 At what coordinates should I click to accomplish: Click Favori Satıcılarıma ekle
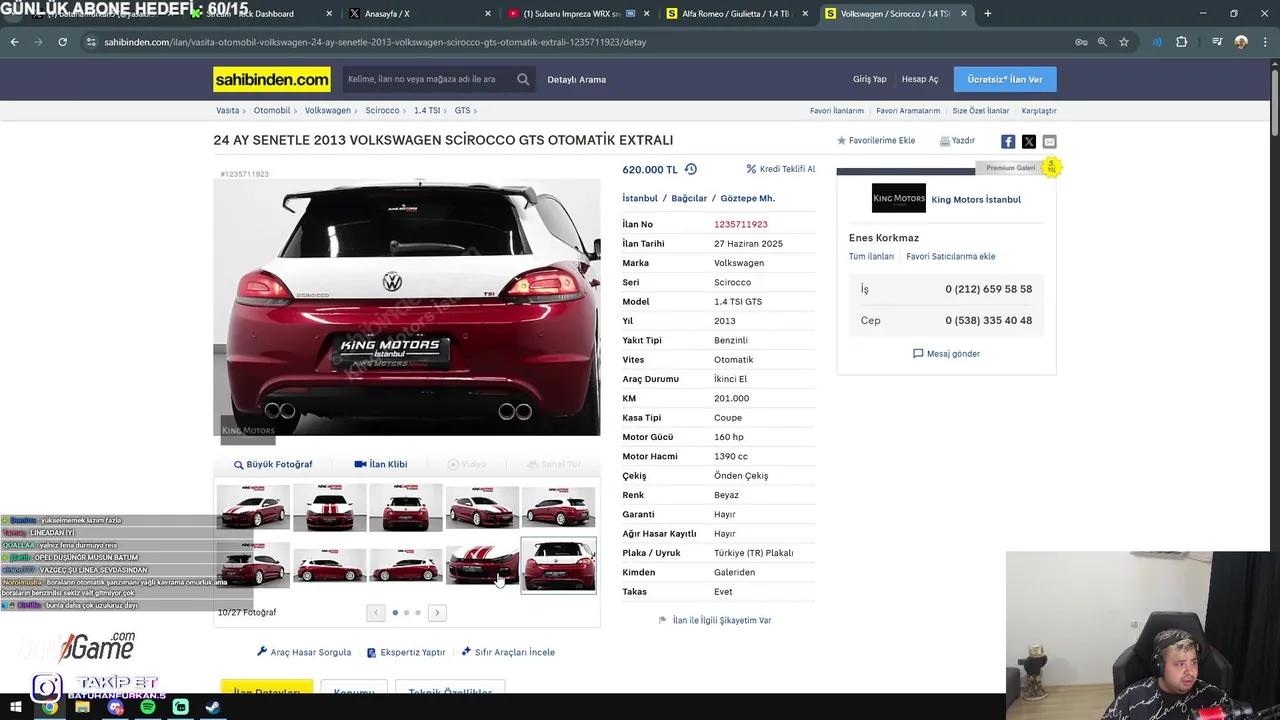tap(951, 257)
